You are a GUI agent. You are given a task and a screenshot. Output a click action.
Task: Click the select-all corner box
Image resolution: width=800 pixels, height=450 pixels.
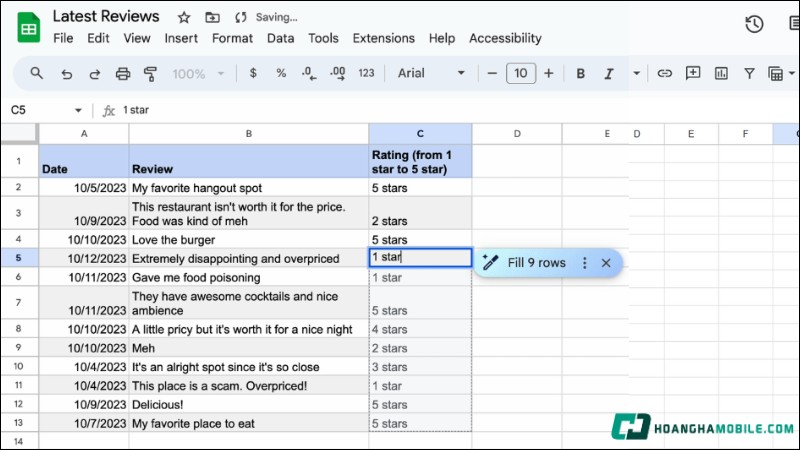[19, 134]
